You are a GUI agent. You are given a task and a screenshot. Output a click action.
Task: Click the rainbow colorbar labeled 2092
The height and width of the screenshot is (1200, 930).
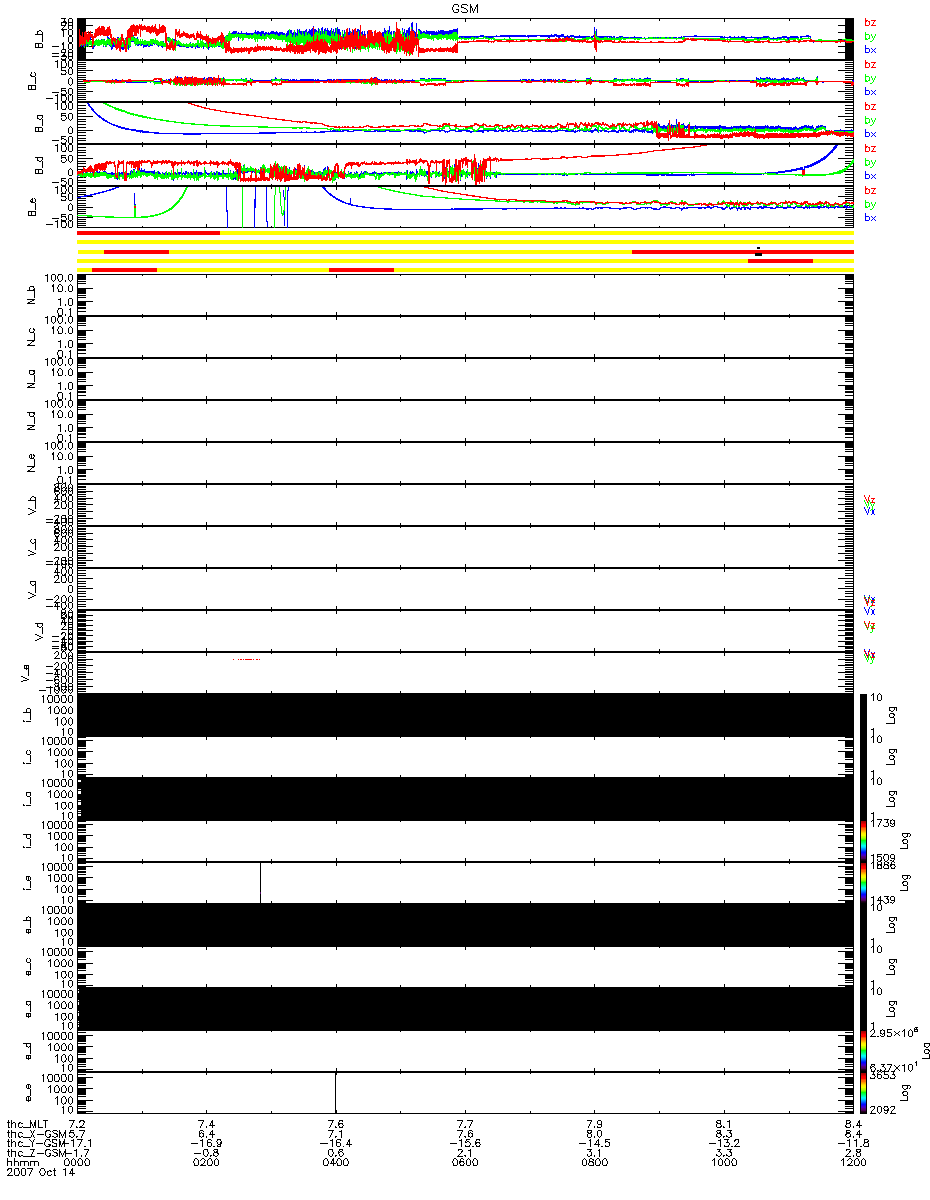pyautogui.click(x=861, y=1092)
